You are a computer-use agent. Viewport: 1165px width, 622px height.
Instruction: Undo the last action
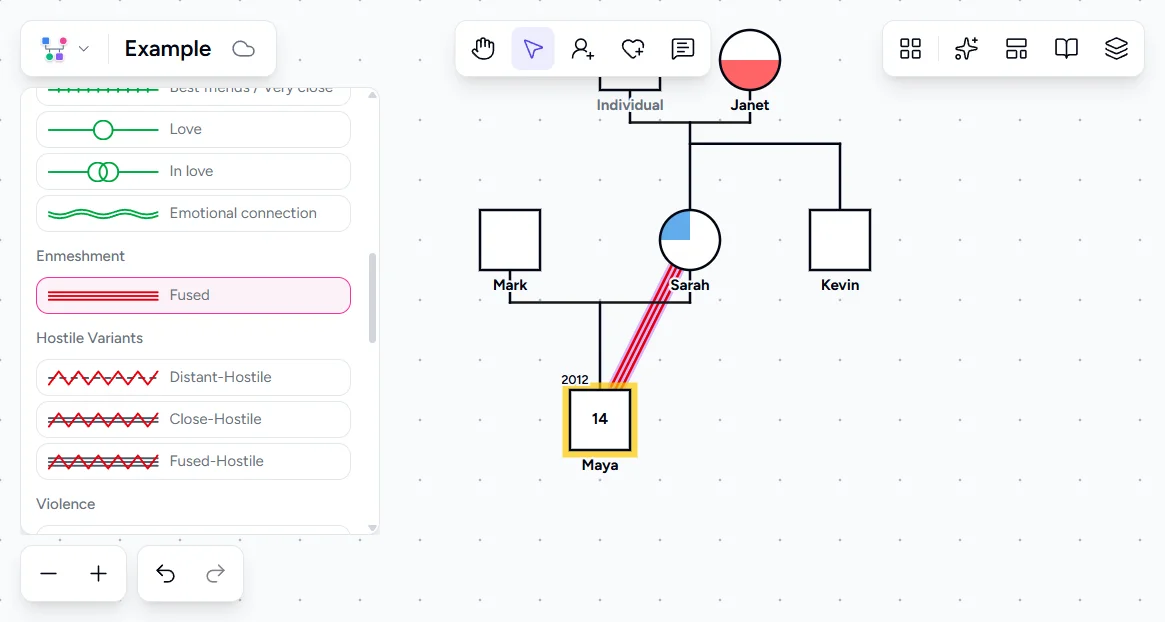point(165,574)
